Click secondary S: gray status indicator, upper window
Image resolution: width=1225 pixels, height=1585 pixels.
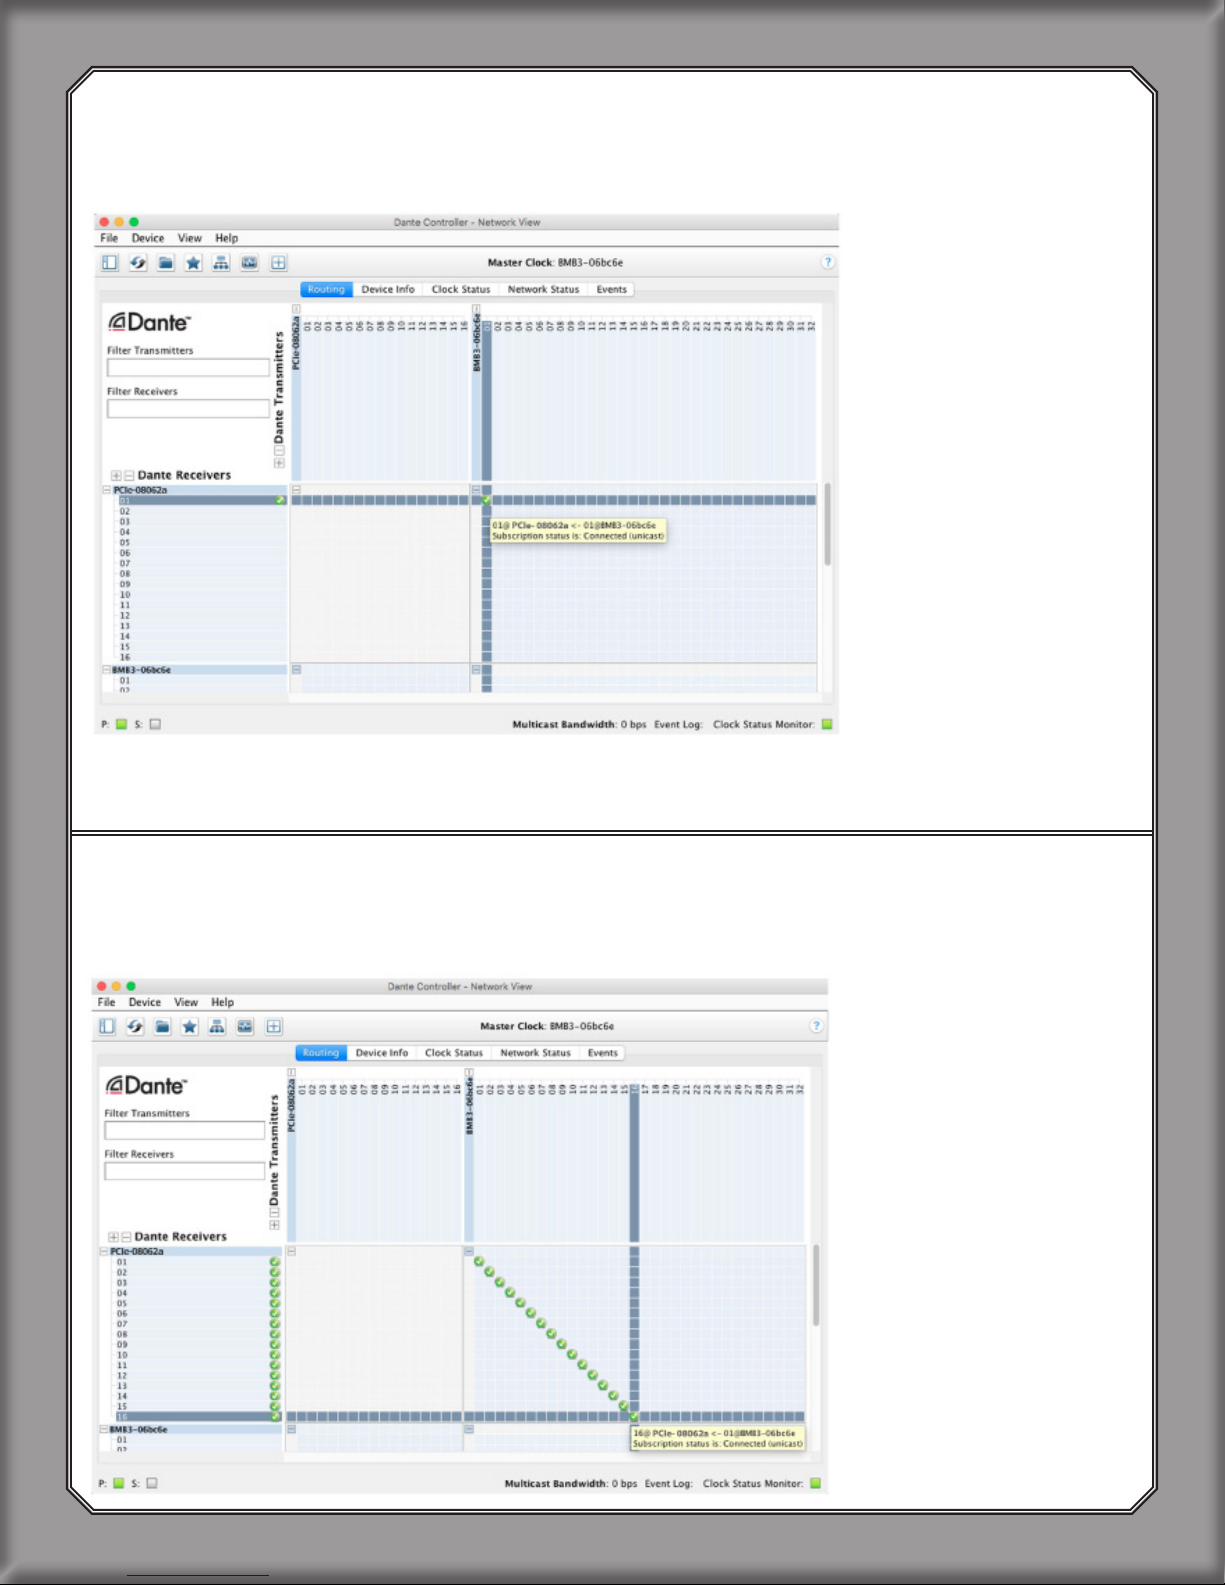(155, 724)
